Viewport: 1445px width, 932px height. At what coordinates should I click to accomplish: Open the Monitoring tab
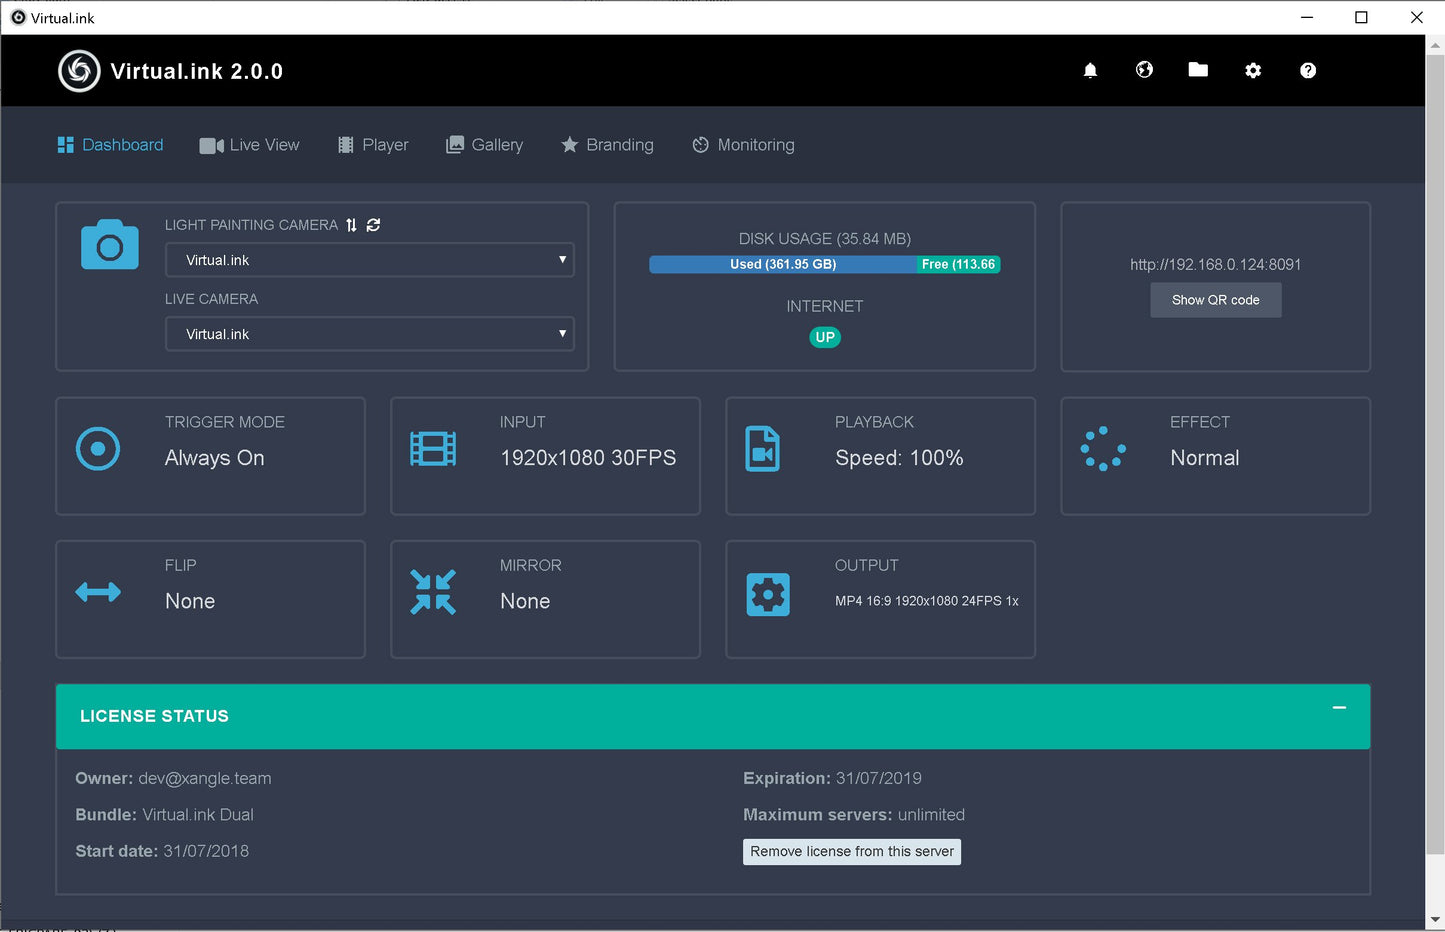point(743,145)
